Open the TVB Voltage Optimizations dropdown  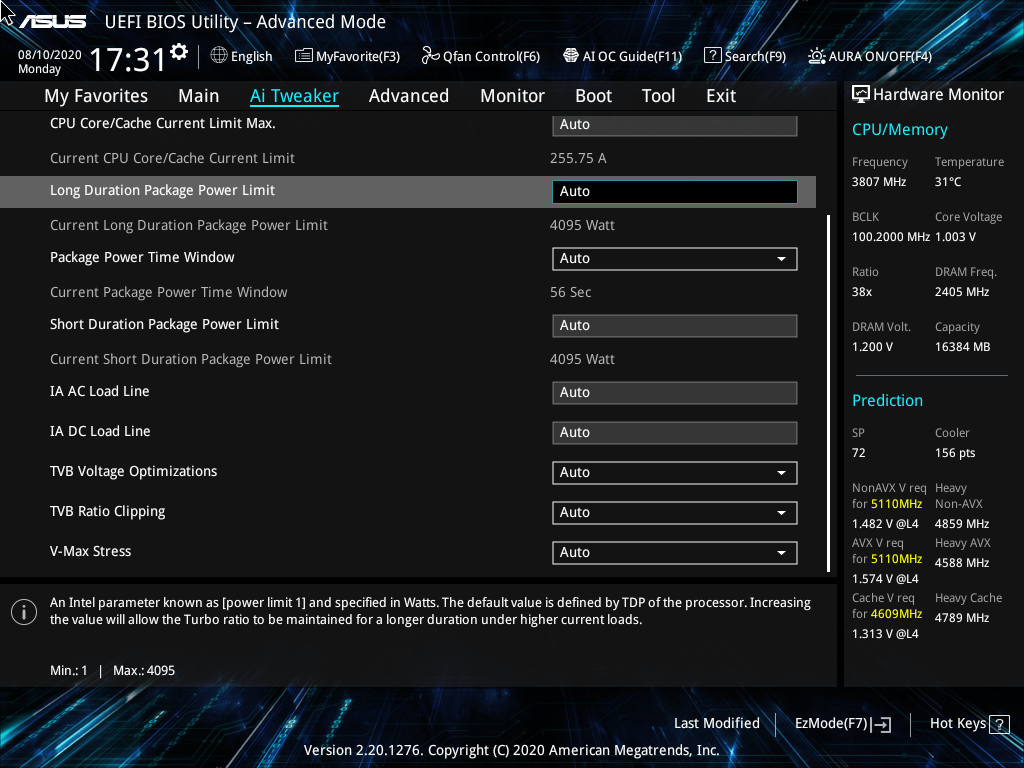[x=675, y=473]
